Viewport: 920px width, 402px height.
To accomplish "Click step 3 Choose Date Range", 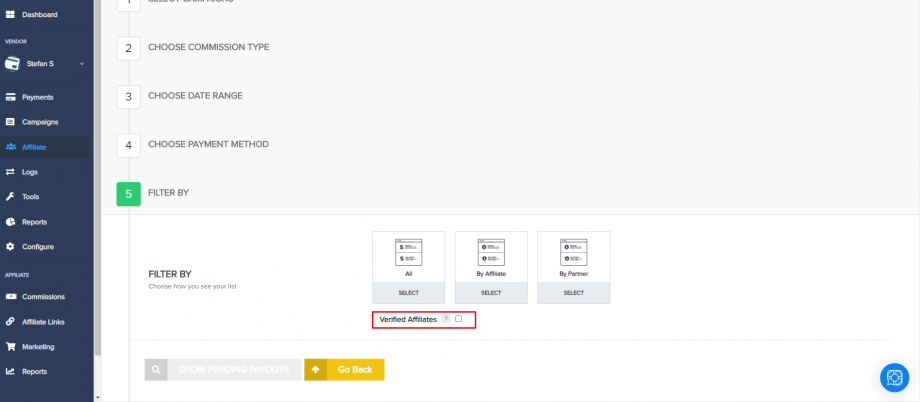I will coord(195,96).
